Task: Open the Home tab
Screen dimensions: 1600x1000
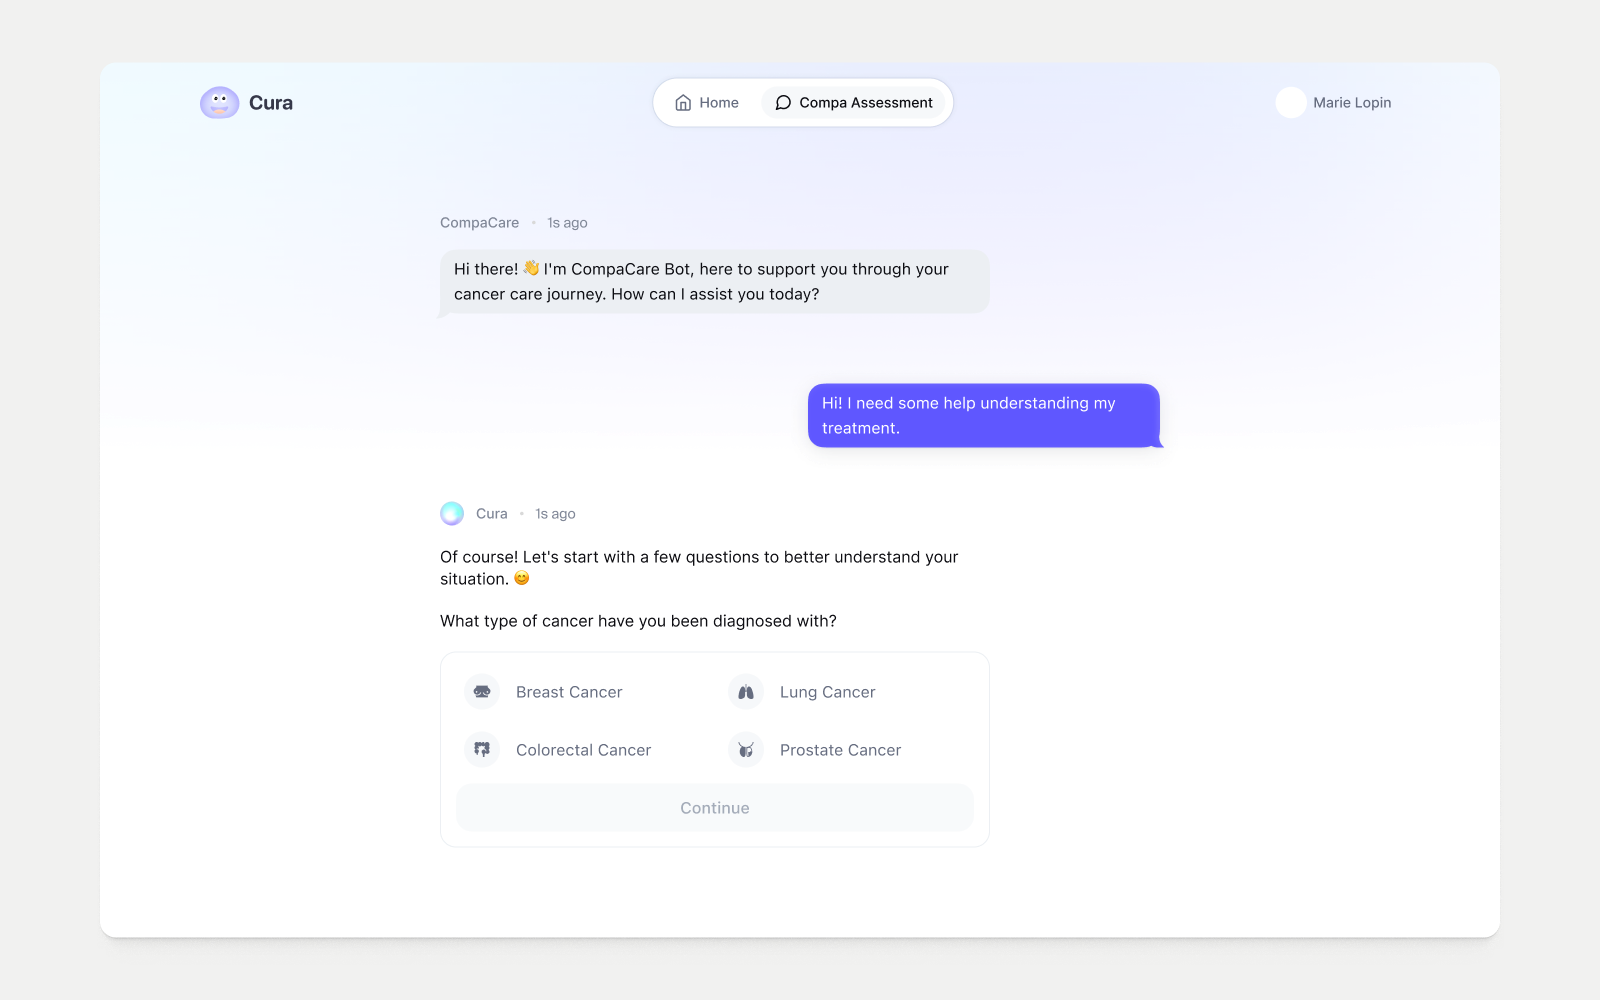Action: (707, 103)
